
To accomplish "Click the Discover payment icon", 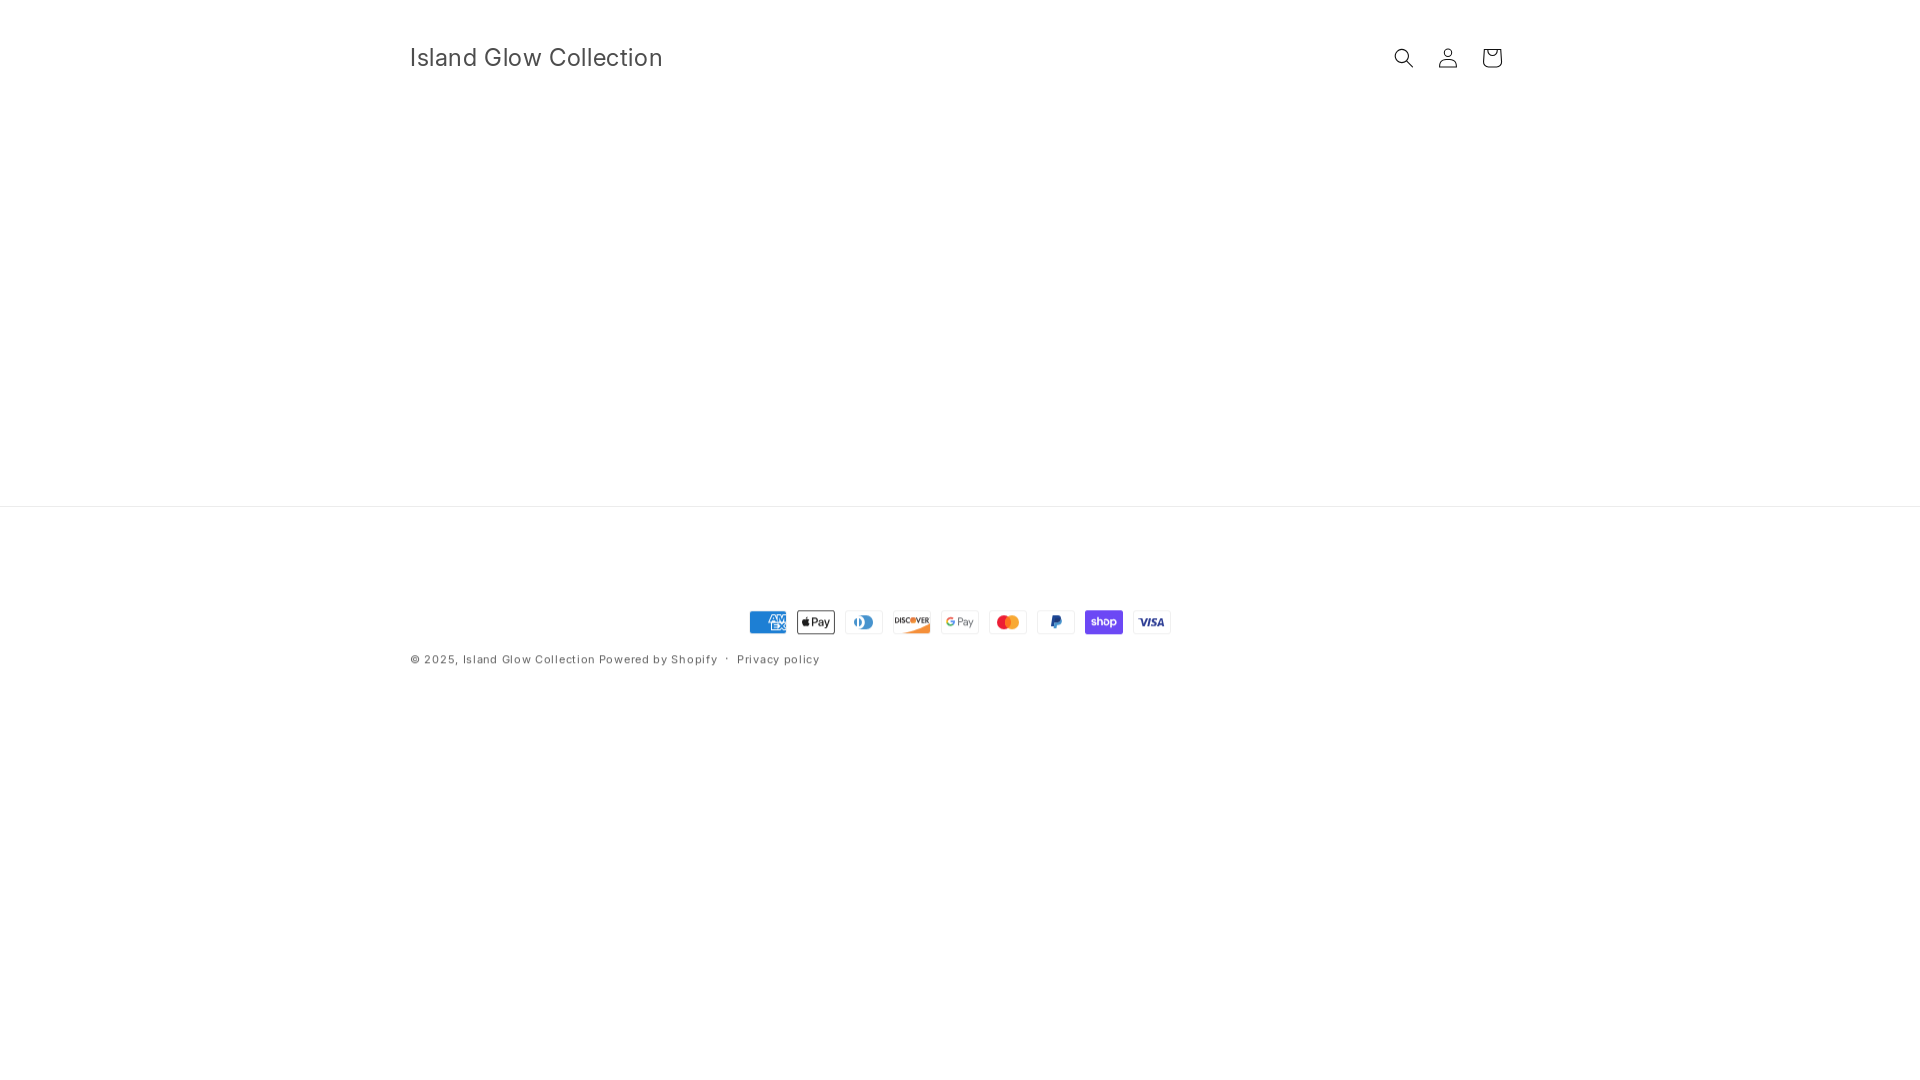I will [x=912, y=622].
